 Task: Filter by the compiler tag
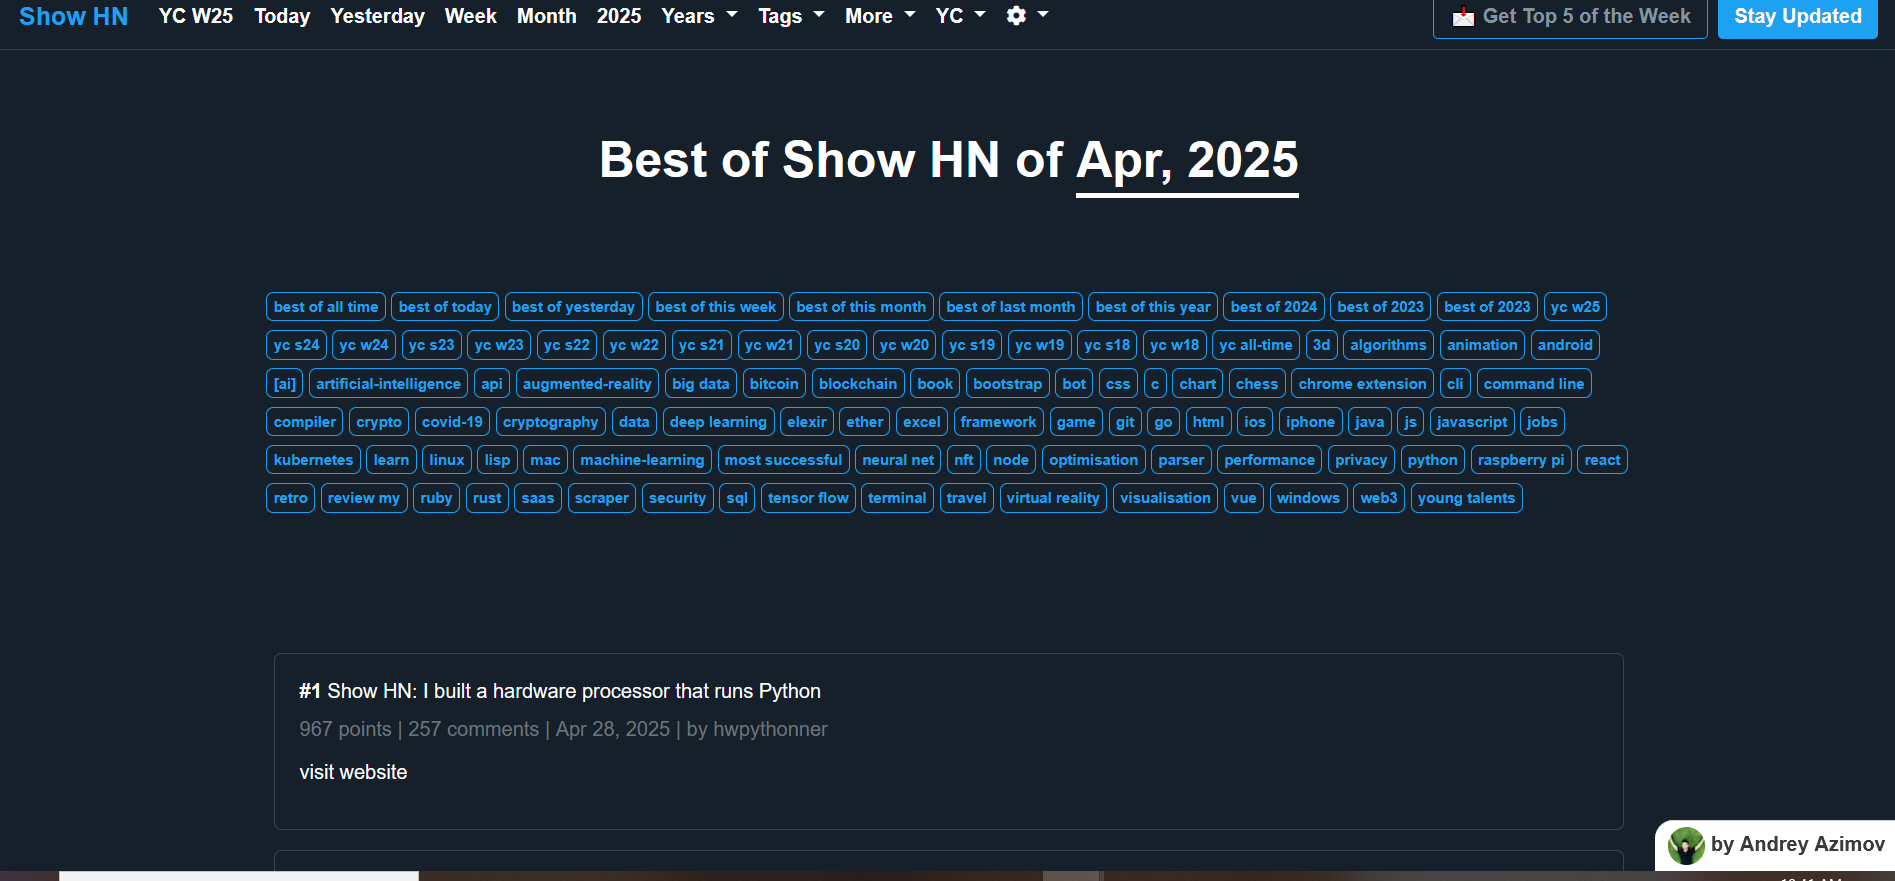[x=305, y=422]
